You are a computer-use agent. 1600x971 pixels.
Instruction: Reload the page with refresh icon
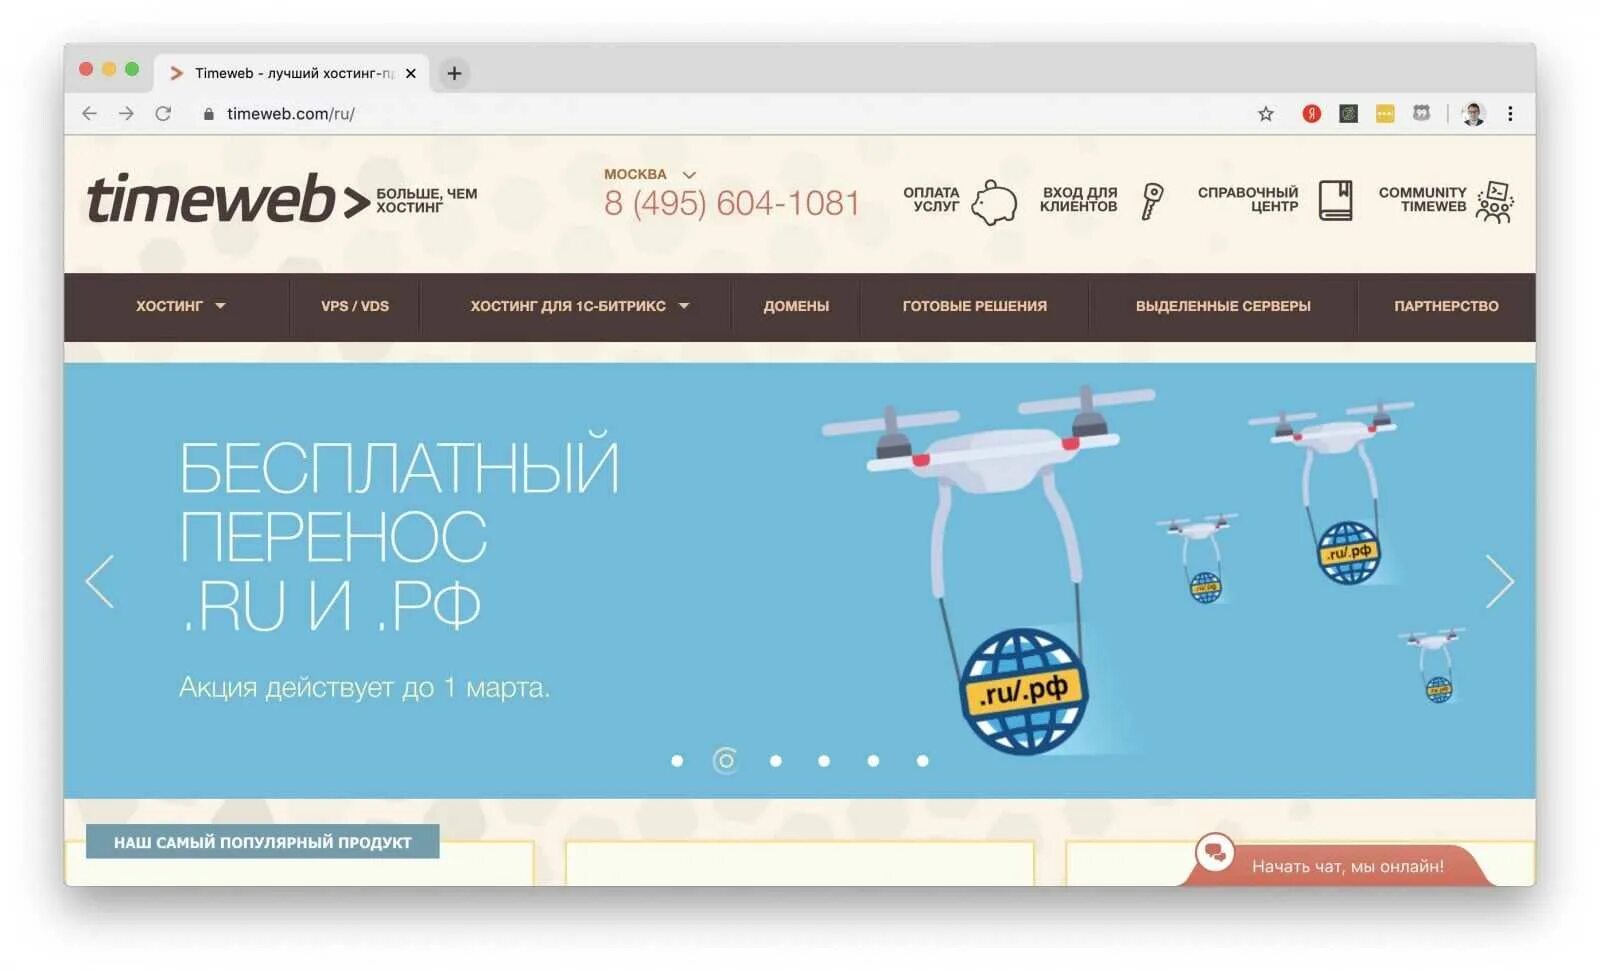point(163,114)
